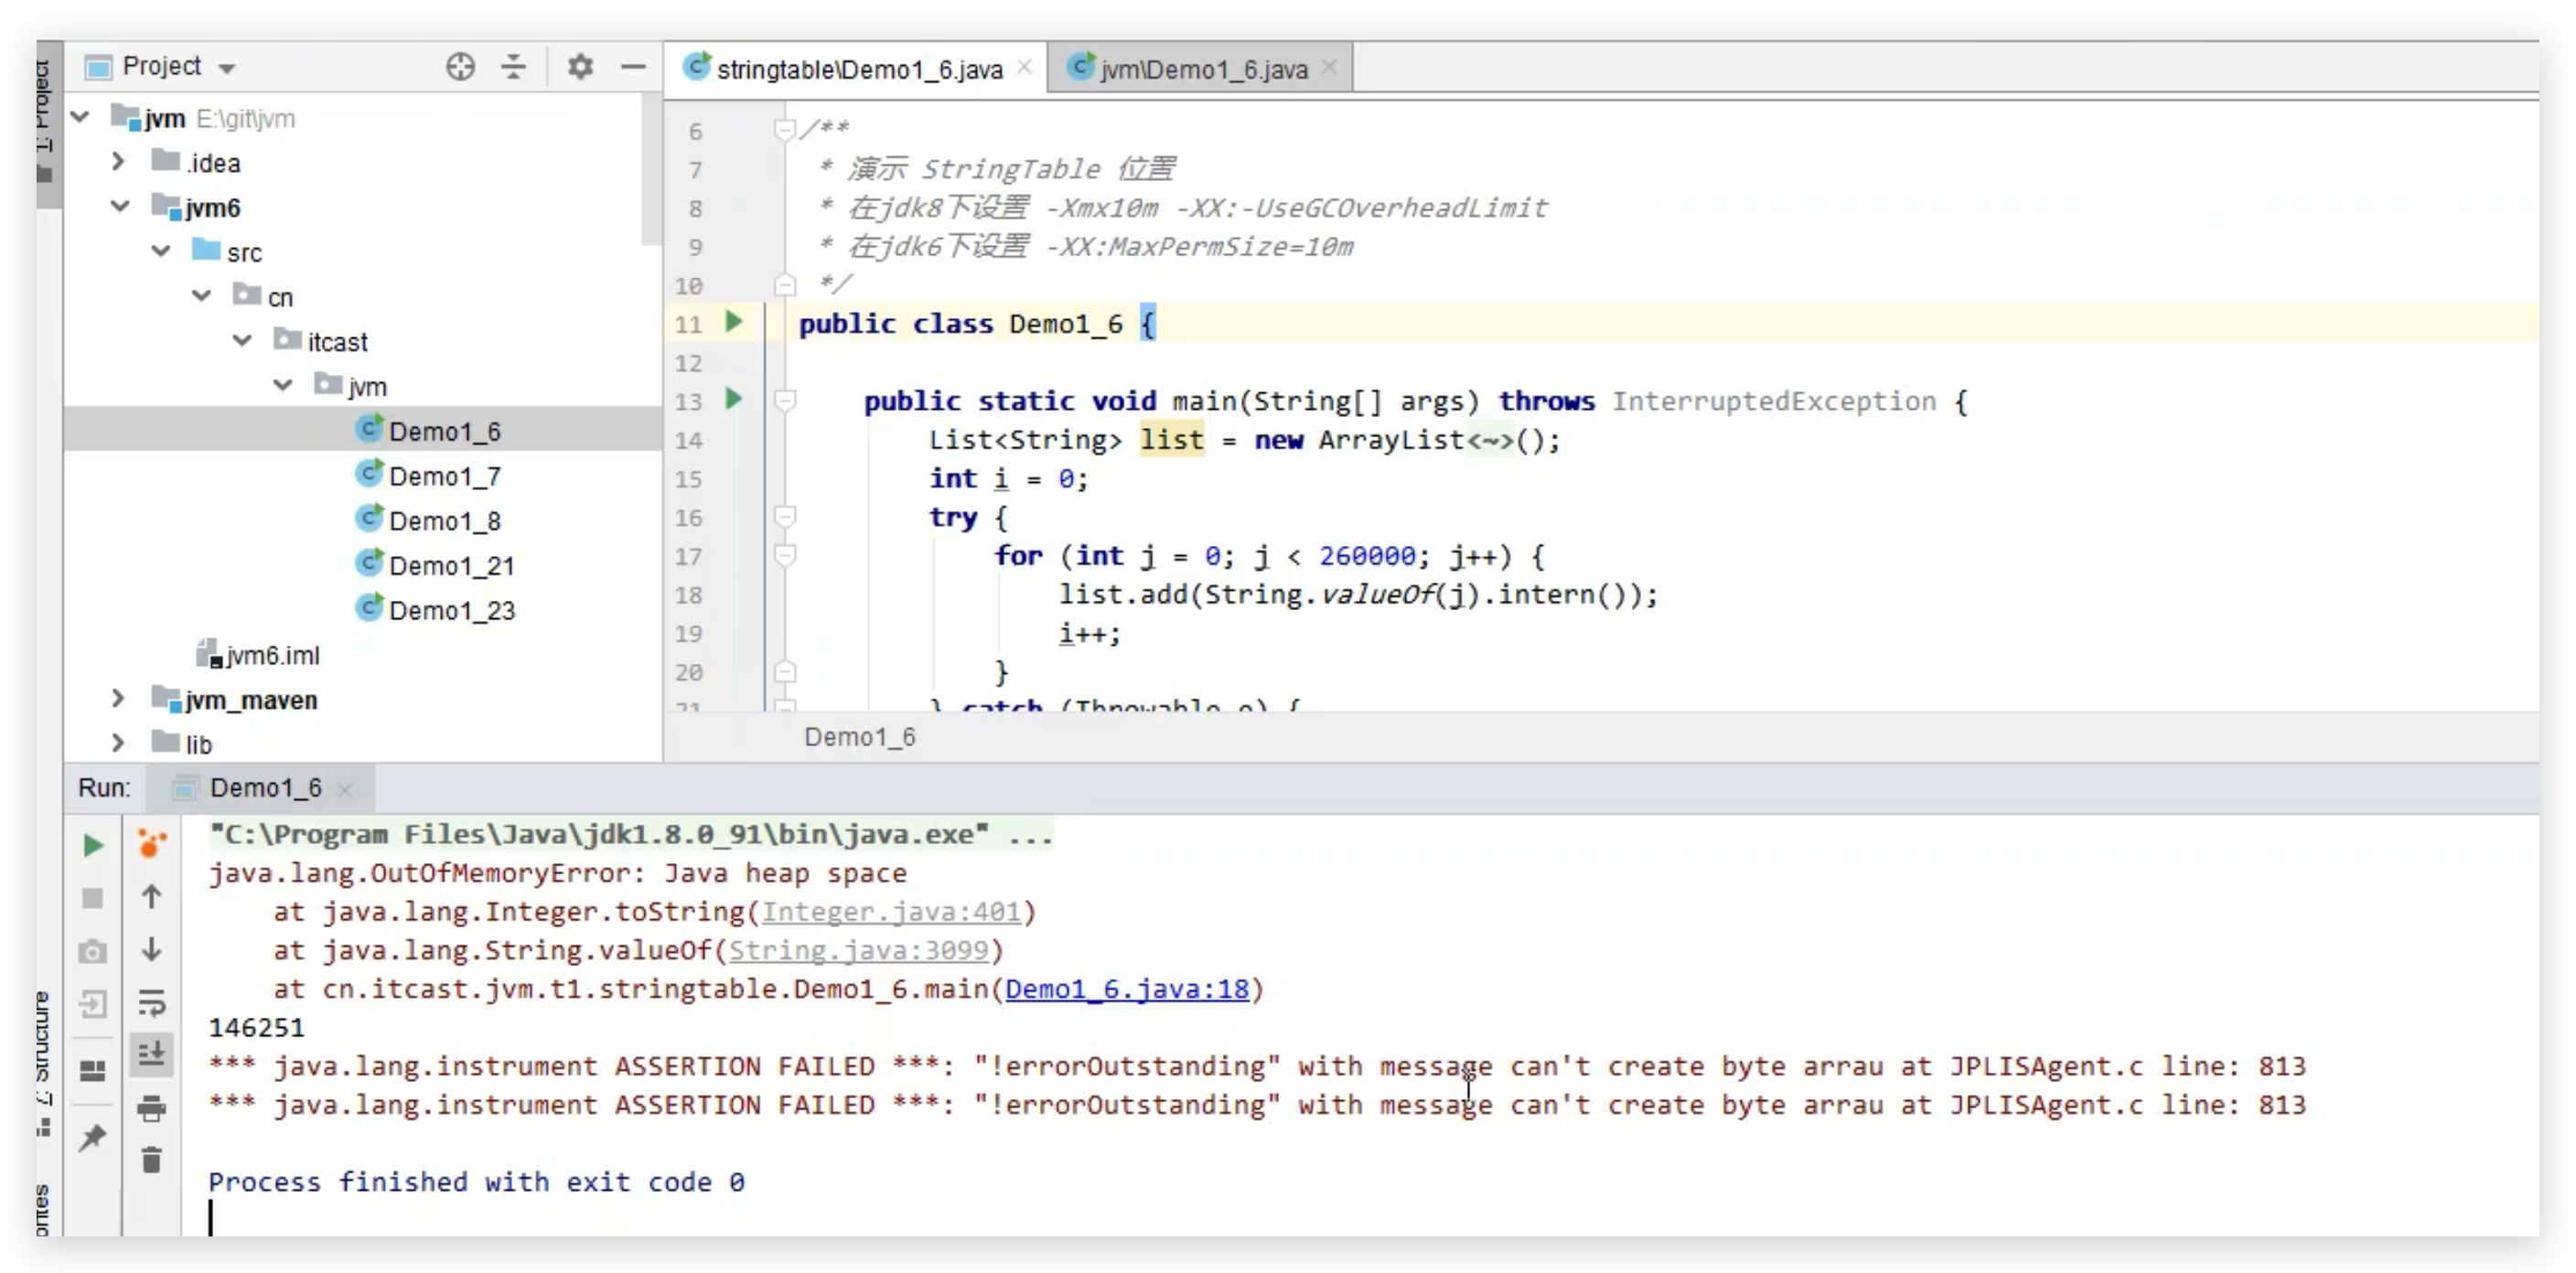
Task: Clear console using the trash icon
Action: point(152,1160)
